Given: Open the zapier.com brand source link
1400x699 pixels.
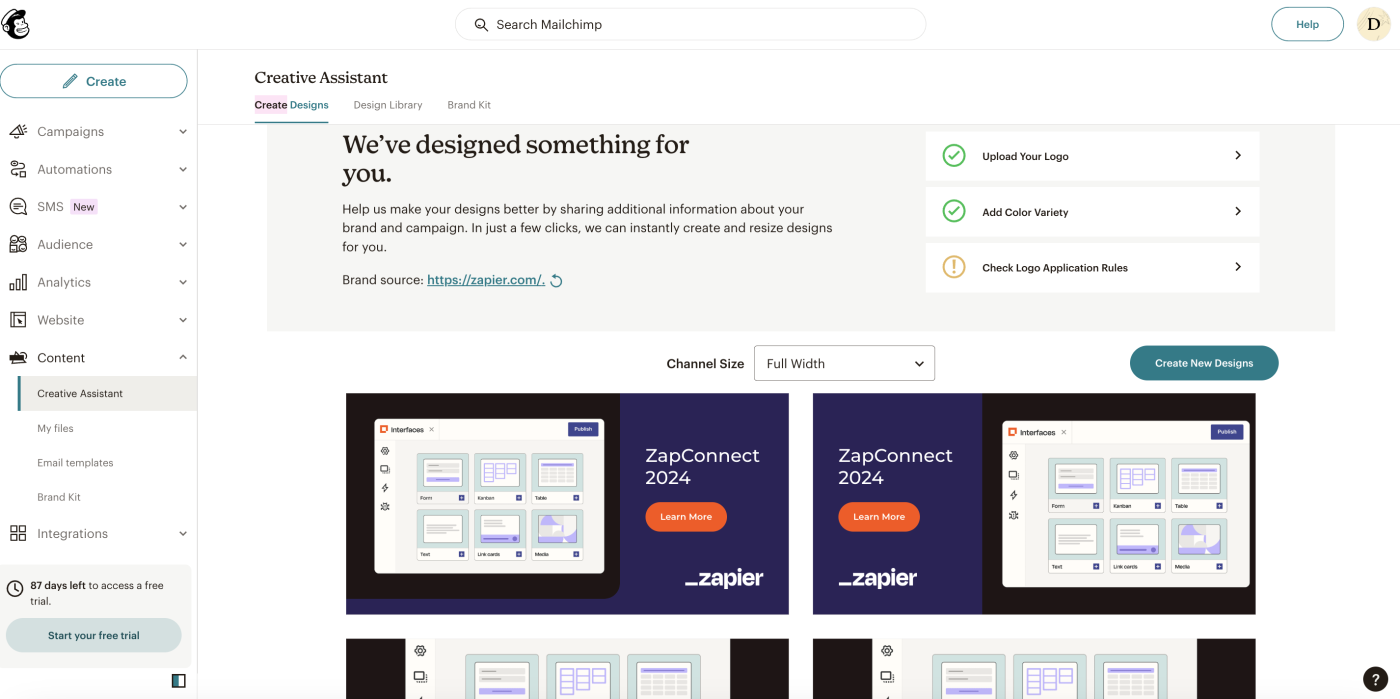Looking at the screenshot, I should 486,280.
